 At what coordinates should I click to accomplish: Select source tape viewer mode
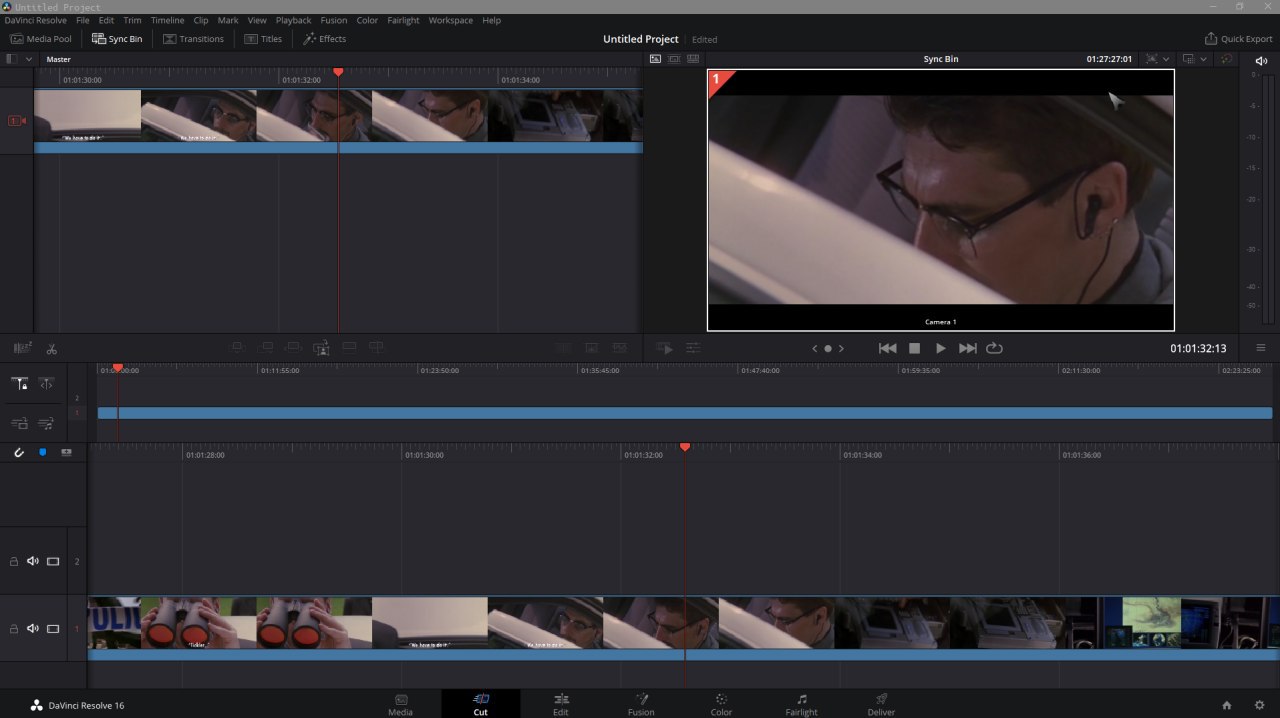click(674, 59)
